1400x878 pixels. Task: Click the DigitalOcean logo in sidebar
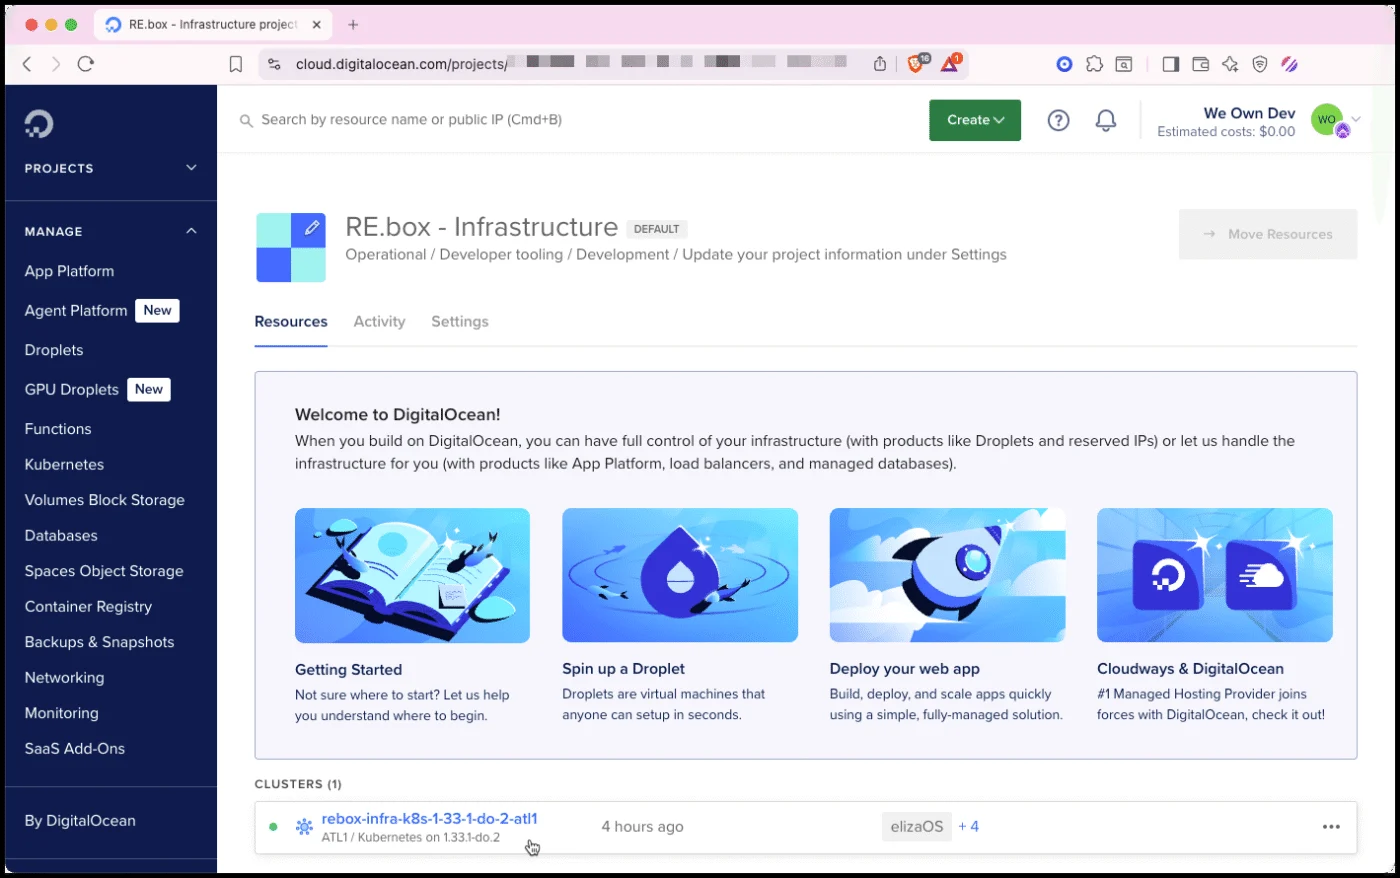(39, 124)
